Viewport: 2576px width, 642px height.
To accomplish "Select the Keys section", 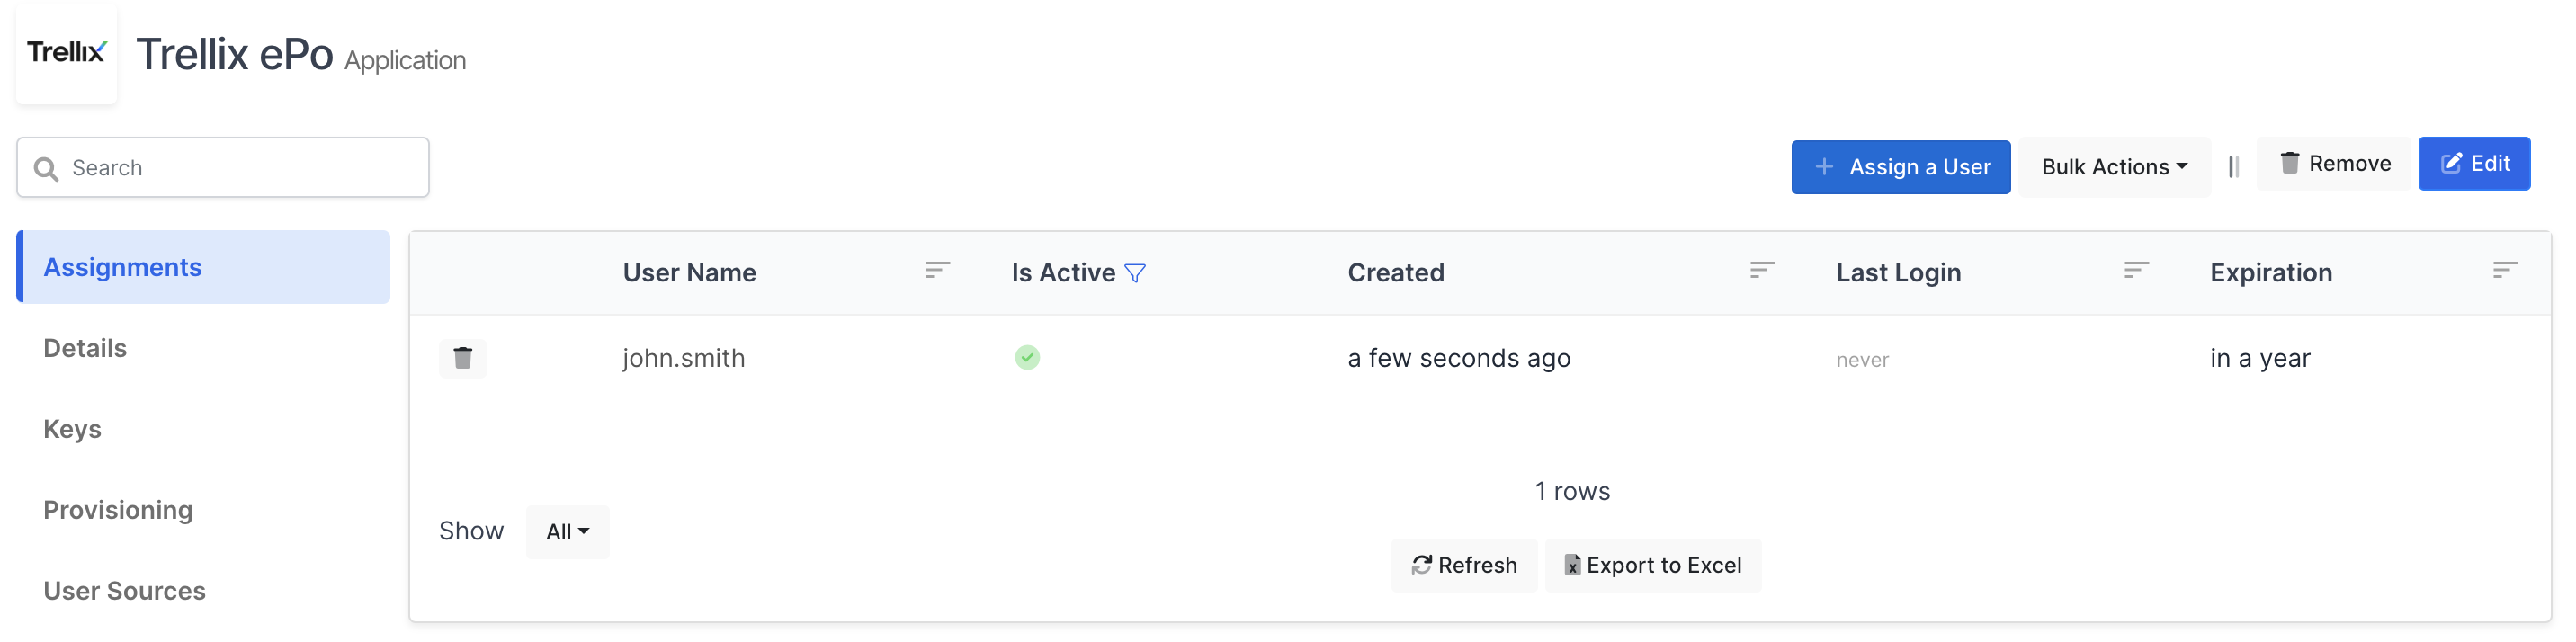I will pyautogui.click(x=72, y=428).
